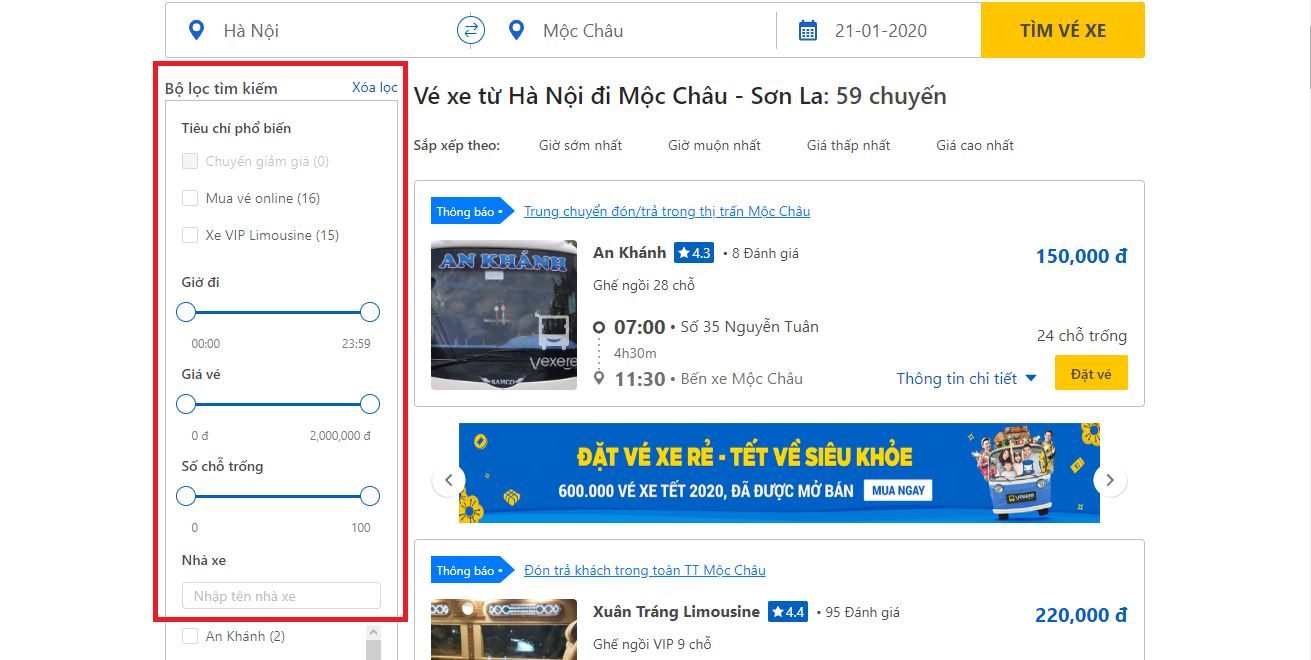The height and width of the screenshot is (660, 1311).
Task: Click the TÌM VÉ XE search button
Action: point(1063,30)
